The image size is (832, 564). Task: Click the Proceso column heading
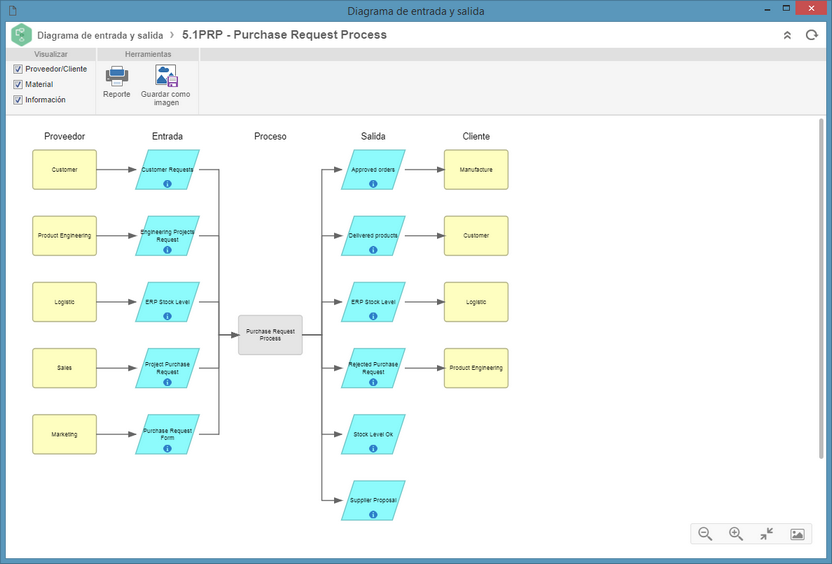coord(270,136)
